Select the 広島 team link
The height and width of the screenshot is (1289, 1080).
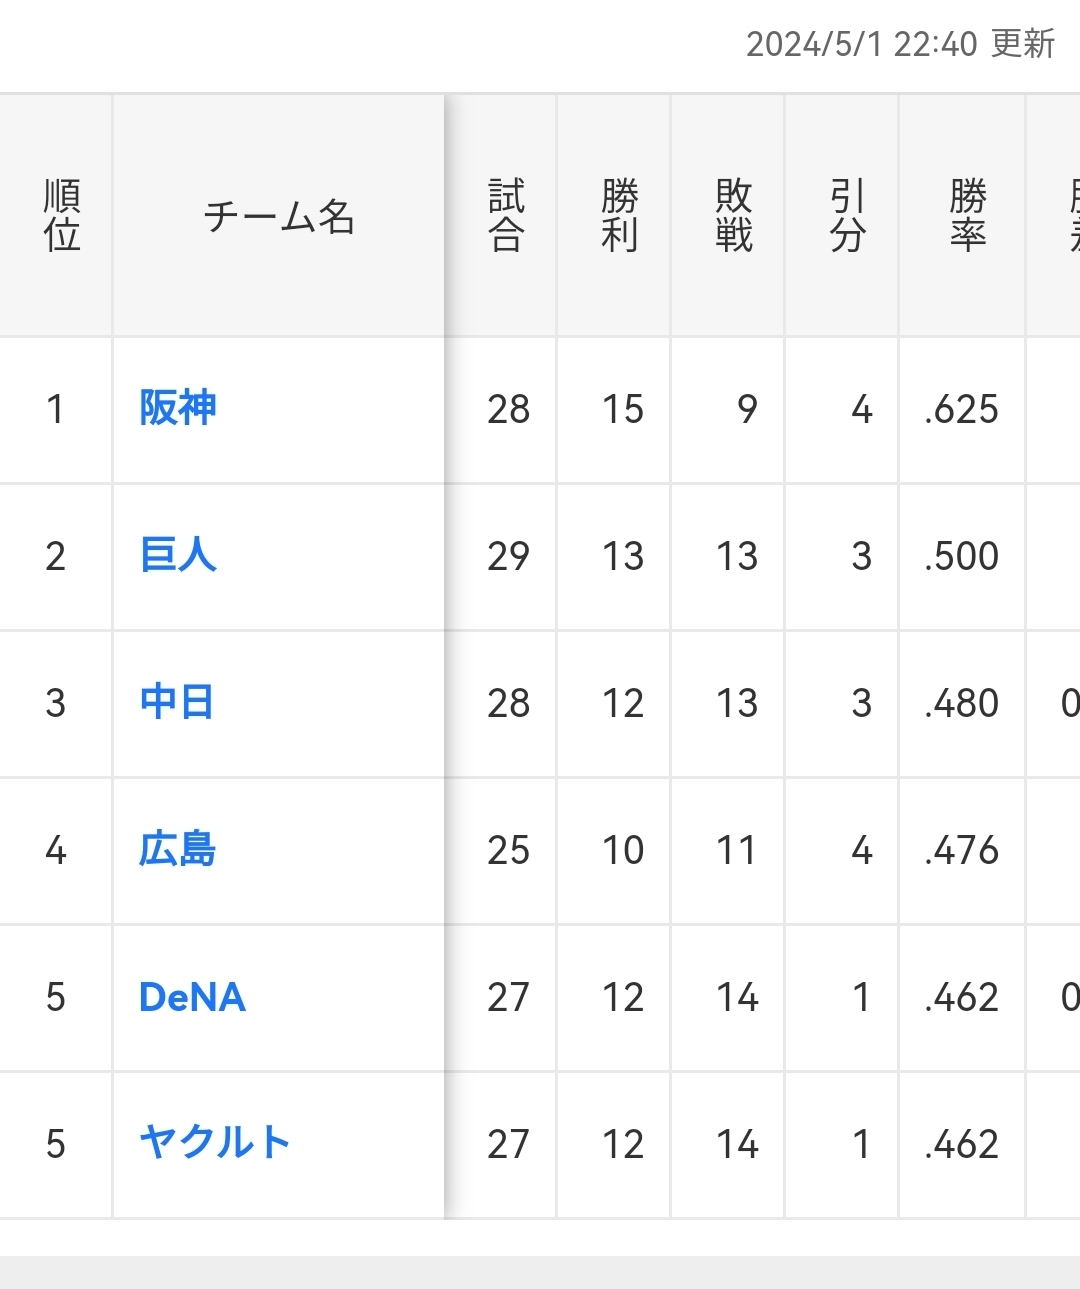(178, 849)
